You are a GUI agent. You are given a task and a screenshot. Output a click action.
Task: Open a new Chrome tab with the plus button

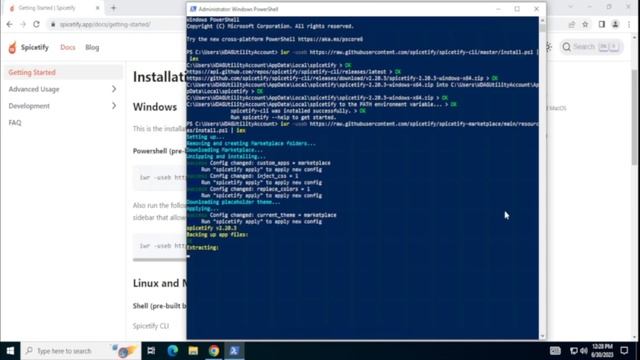[113, 8]
